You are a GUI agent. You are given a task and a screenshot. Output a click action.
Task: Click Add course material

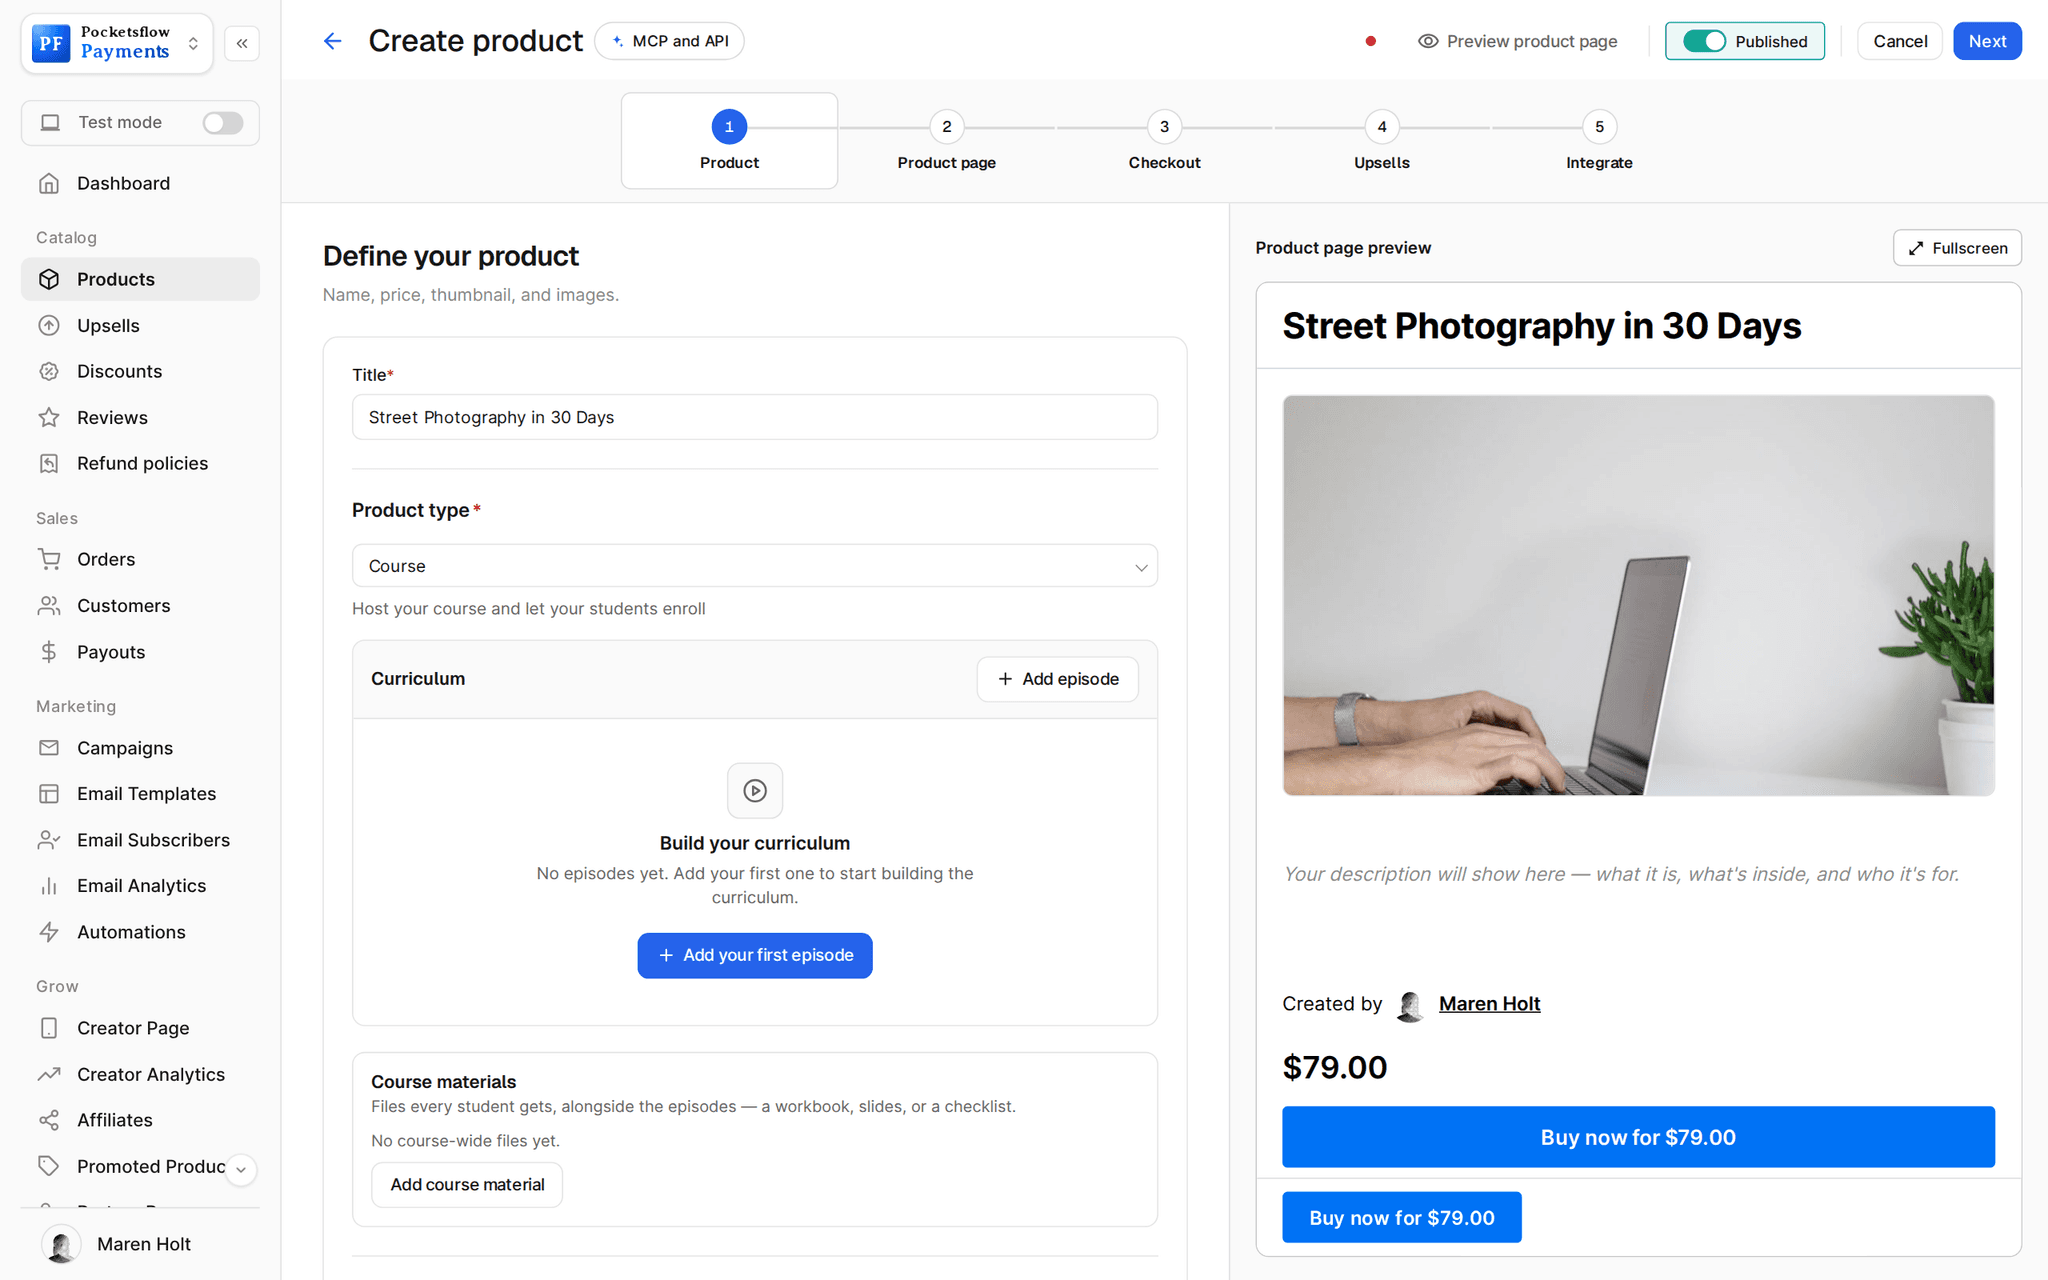point(467,1184)
